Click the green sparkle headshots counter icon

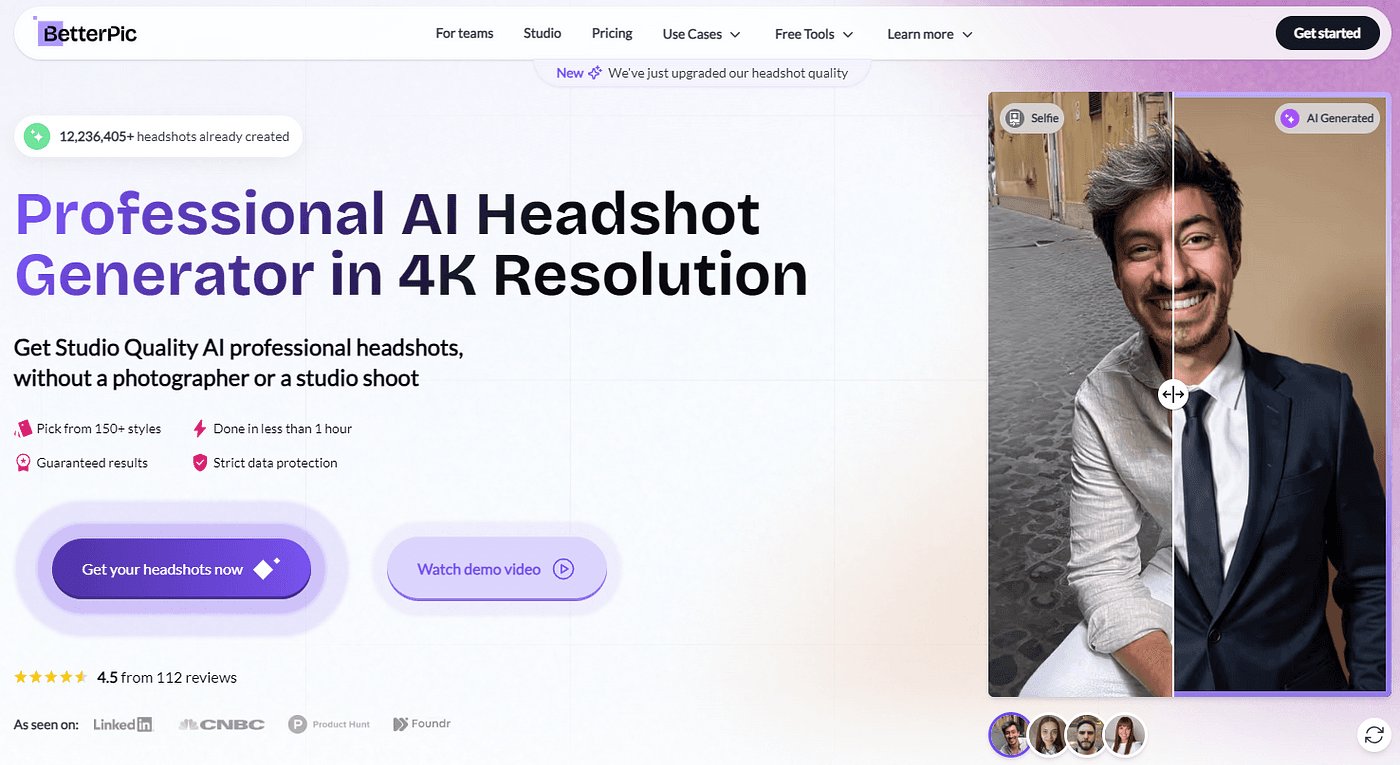[37, 136]
